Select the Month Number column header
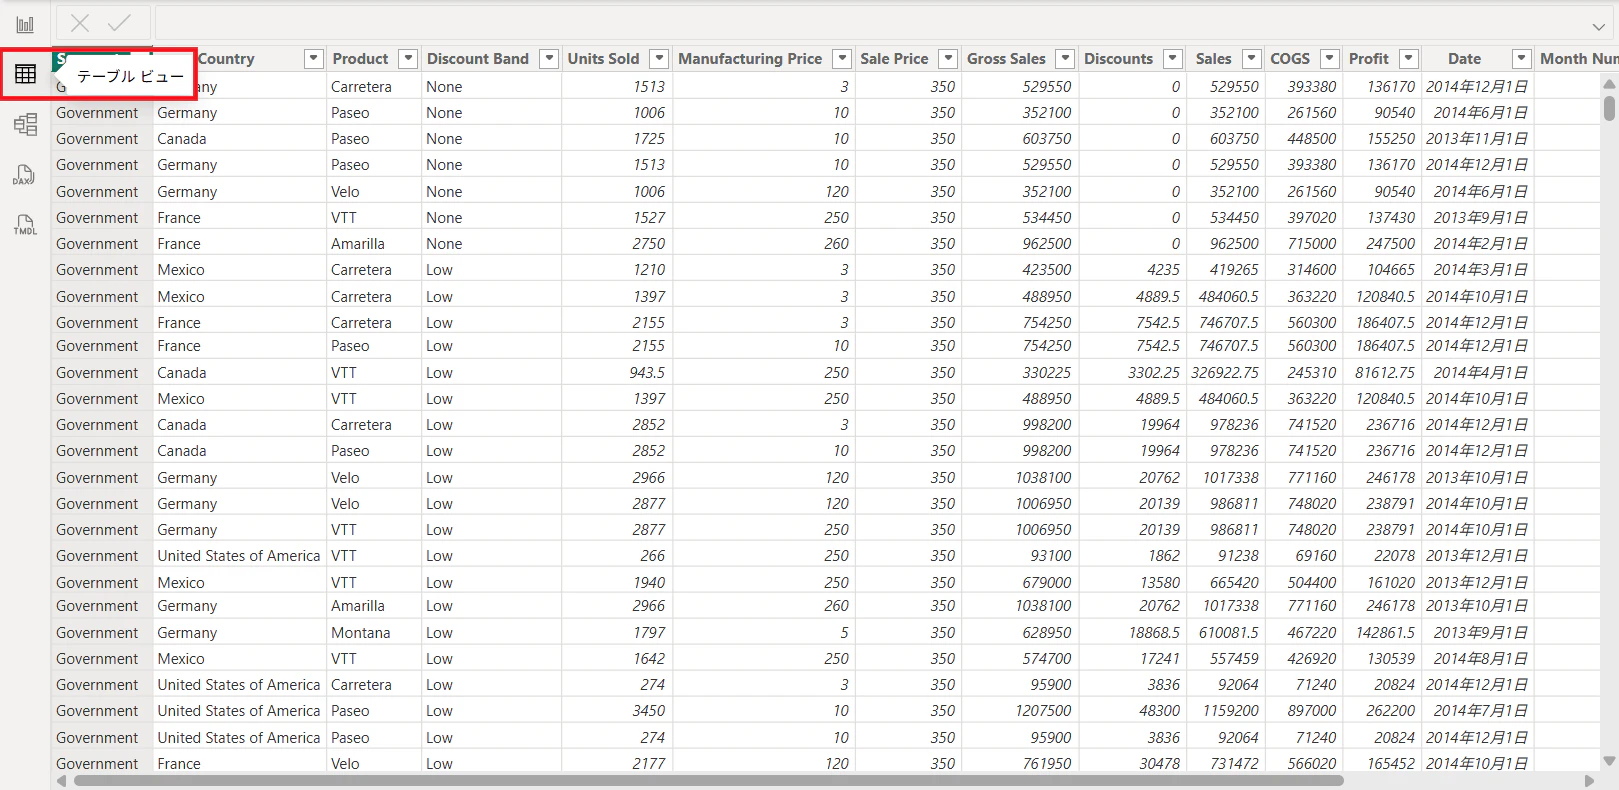 [1578, 59]
